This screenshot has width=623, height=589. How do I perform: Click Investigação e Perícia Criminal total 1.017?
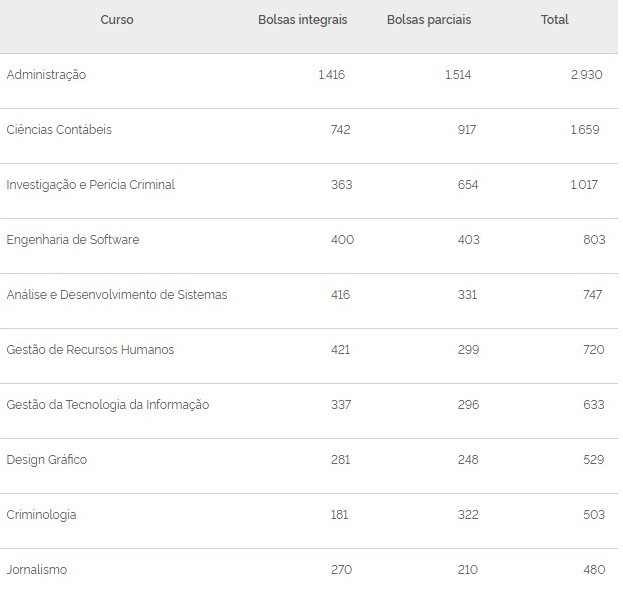pyautogui.click(x=584, y=185)
